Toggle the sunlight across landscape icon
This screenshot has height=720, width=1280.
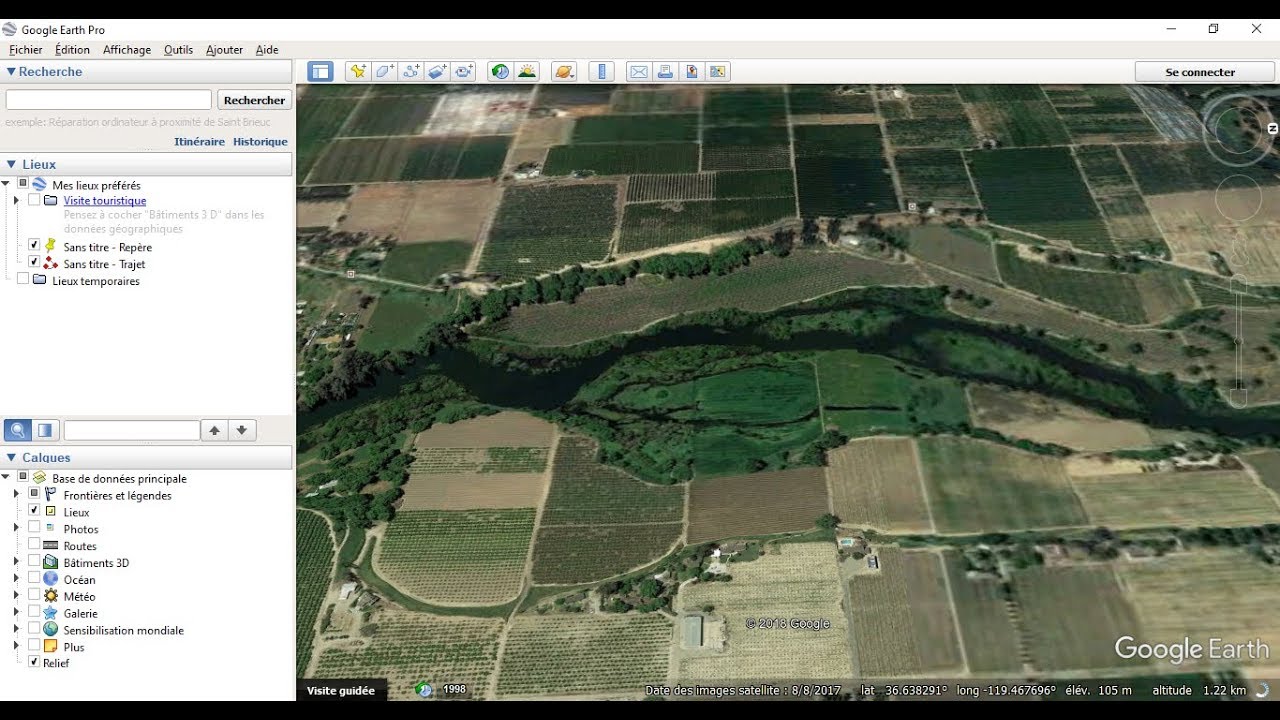coord(527,71)
